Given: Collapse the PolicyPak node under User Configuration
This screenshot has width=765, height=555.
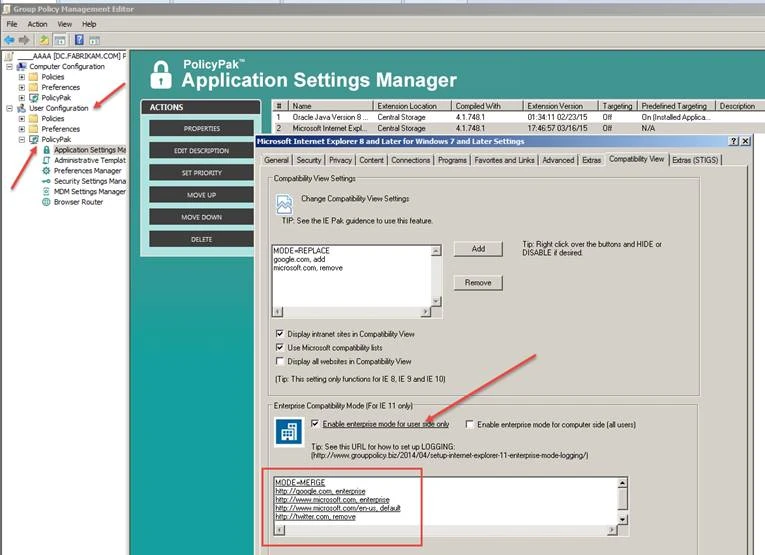Looking at the screenshot, I should pos(22,140).
